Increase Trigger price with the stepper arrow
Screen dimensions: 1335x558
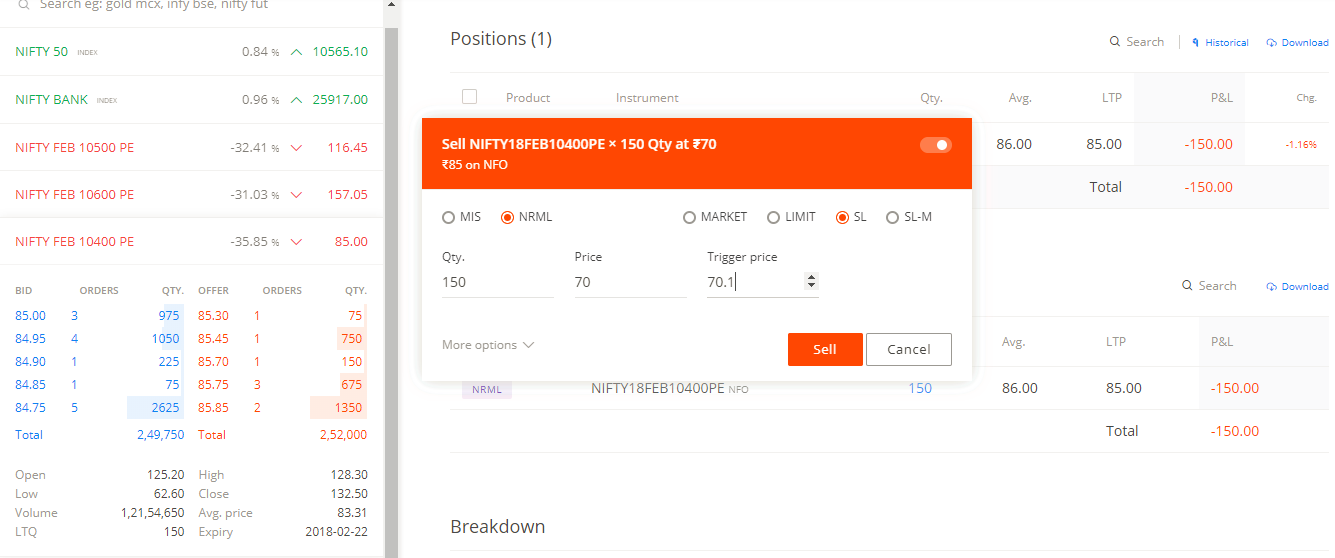(x=811, y=278)
